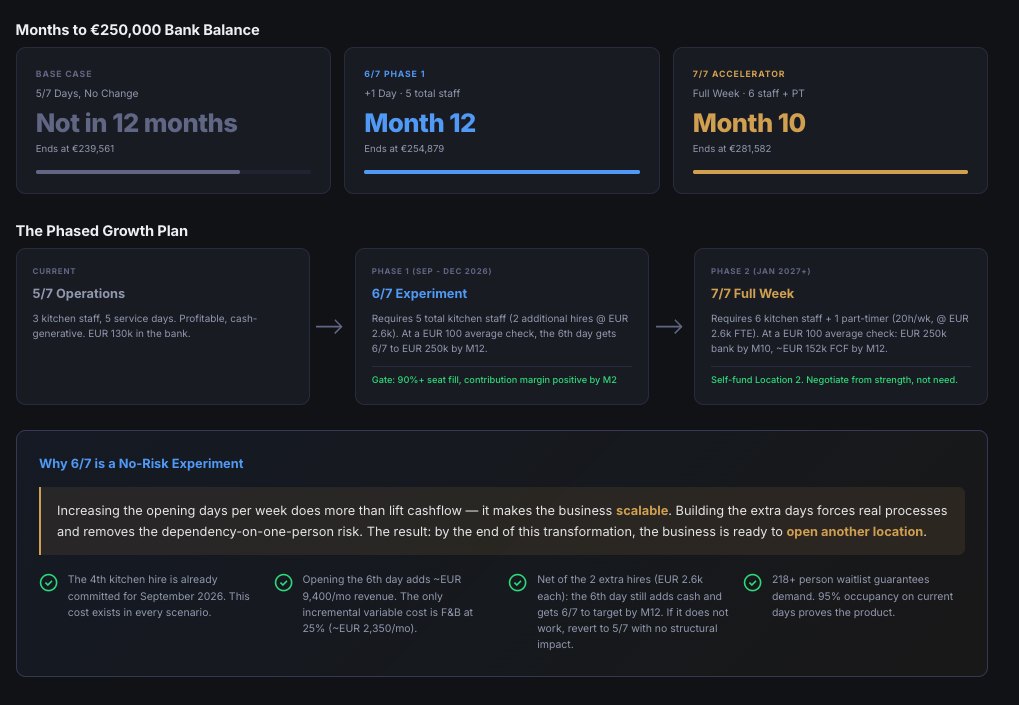Click the check icon beside "Net of the 2 extra hires"
Image resolution: width=1019 pixels, height=705 pixels.
point(517,582)
